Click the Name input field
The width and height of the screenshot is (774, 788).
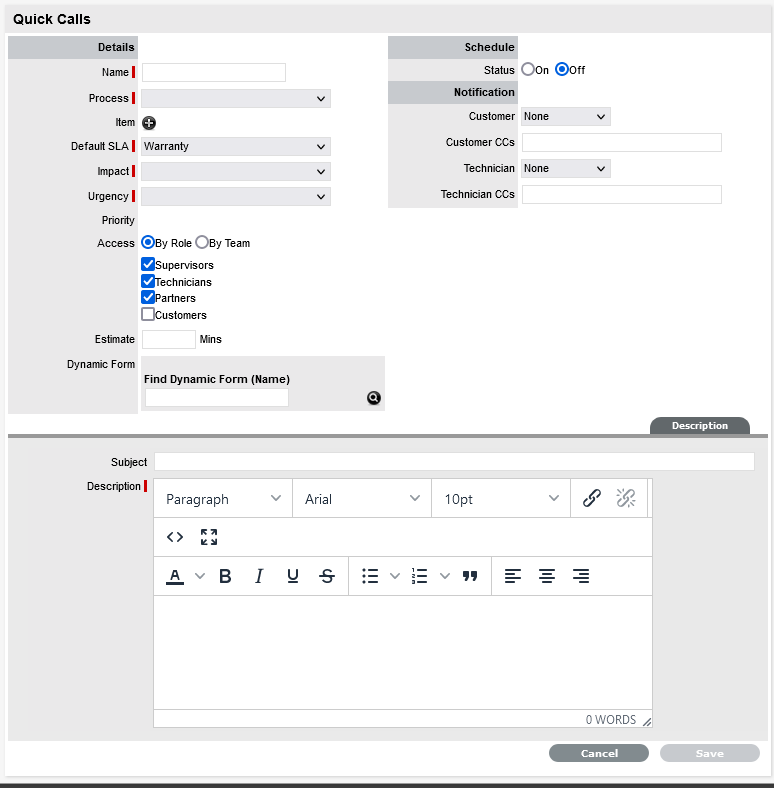[x=214, y=72]
